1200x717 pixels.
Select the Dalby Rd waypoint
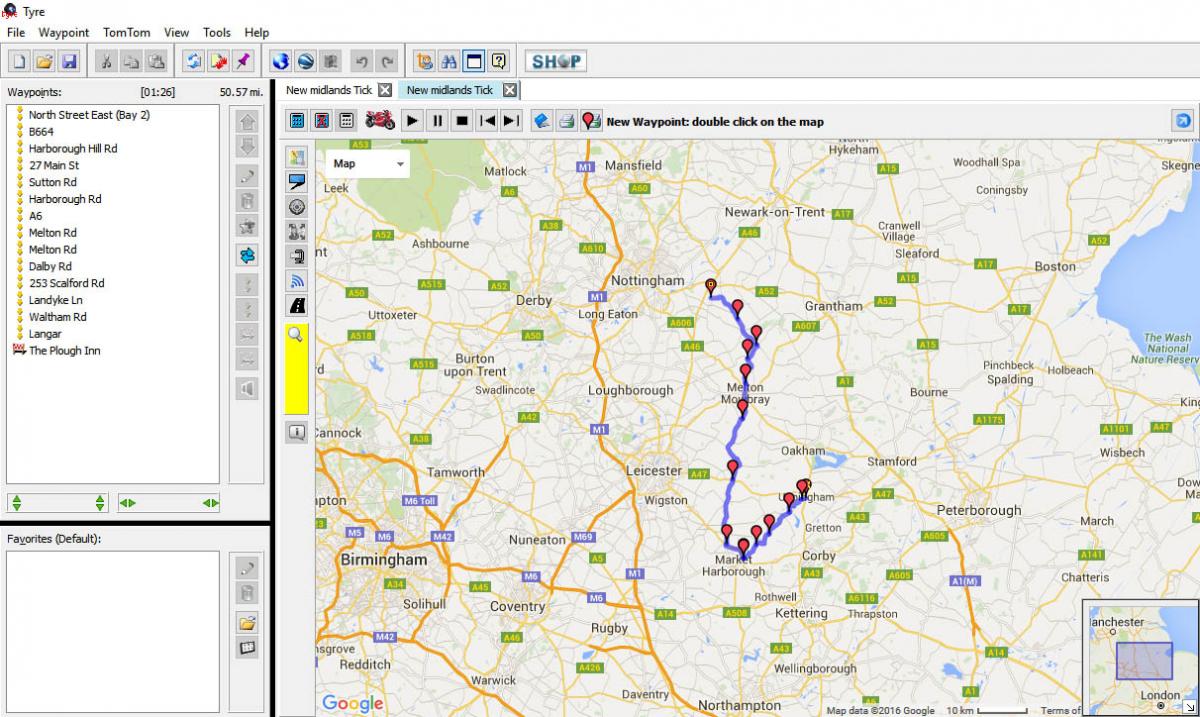50,267
